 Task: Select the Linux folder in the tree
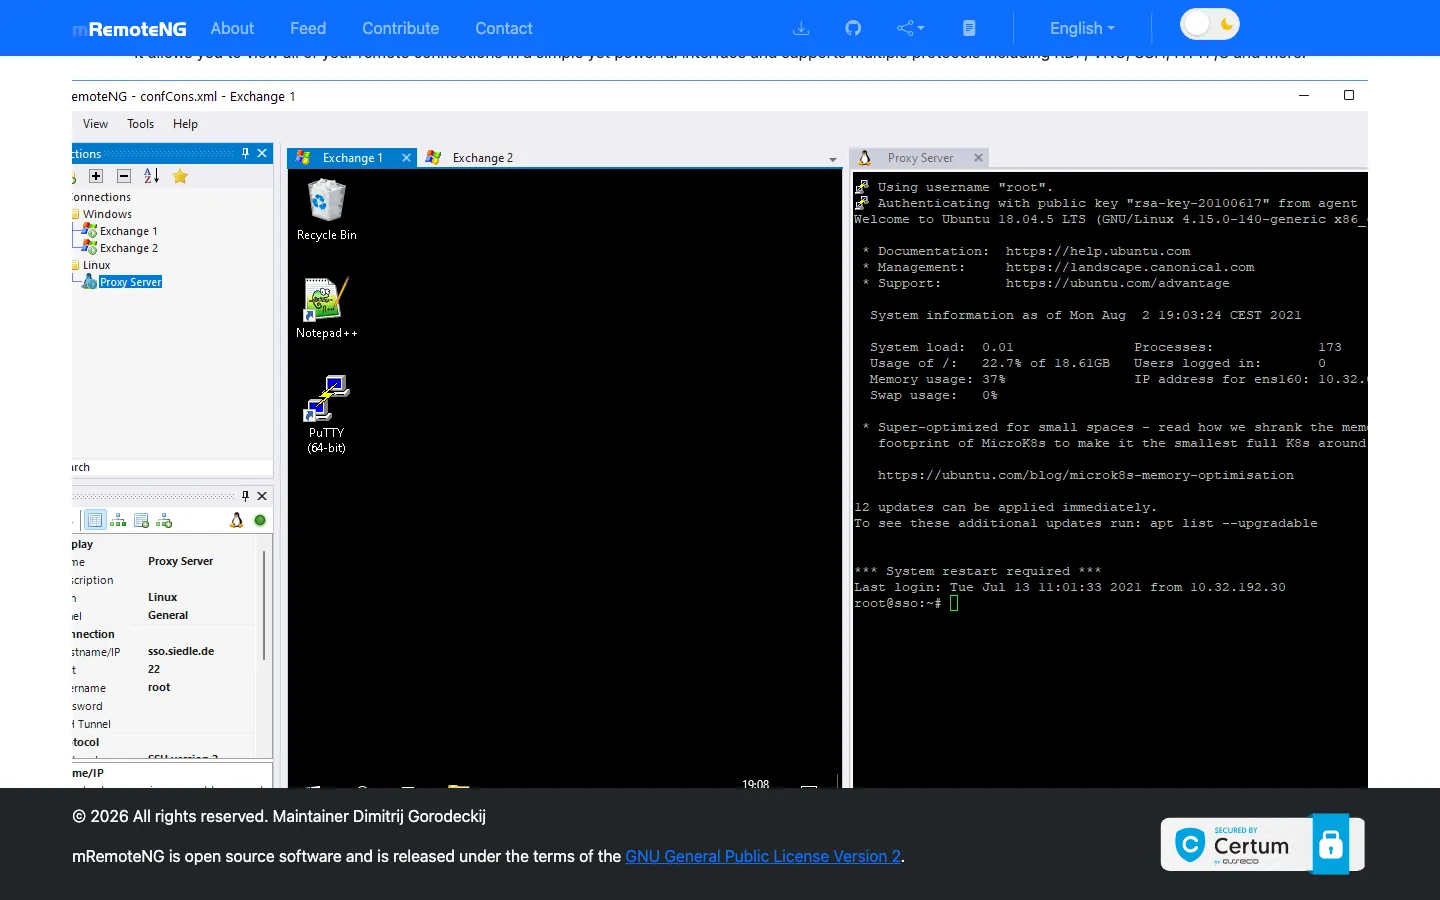pos(96,265)
